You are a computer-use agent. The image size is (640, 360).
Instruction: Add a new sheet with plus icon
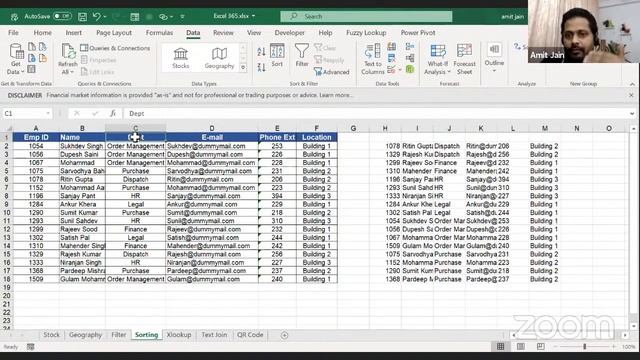pyautogui.click(x=284, y=335)
